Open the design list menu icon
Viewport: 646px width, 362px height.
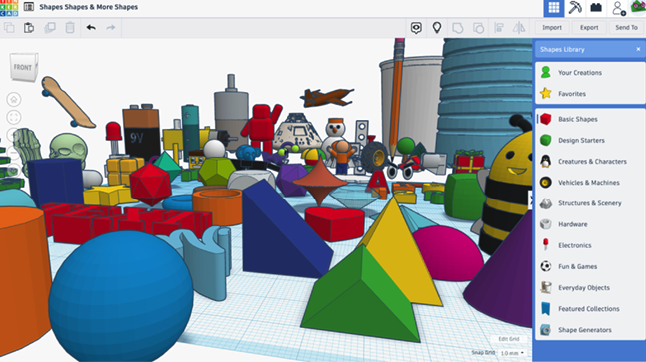click(x=29, y=7)
